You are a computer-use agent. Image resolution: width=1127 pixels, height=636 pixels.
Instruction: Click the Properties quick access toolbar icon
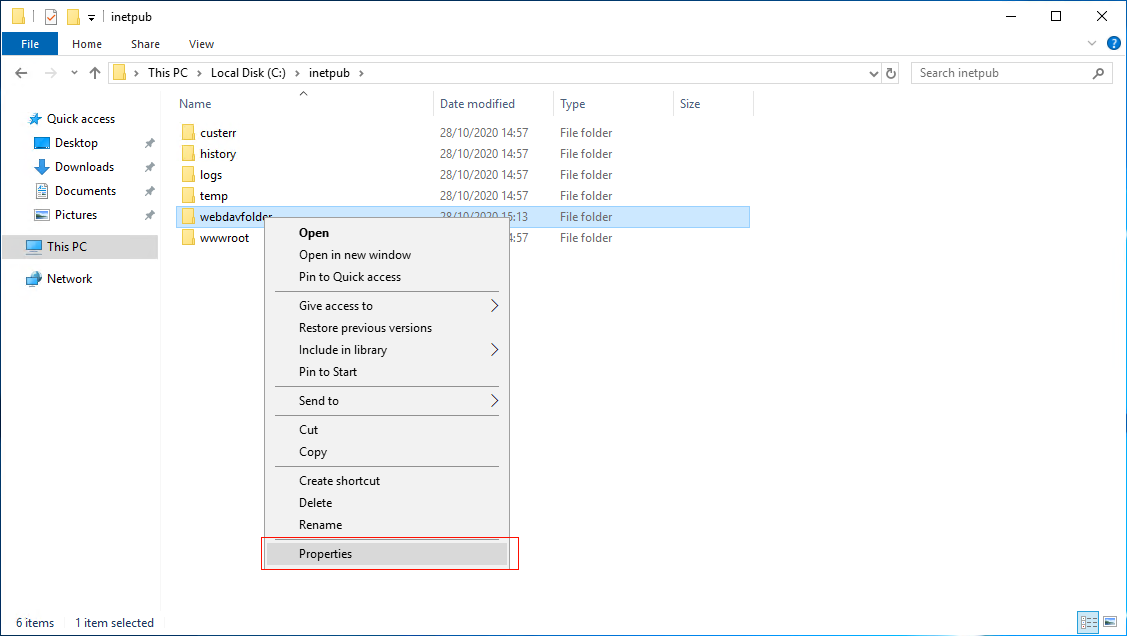[50, 16]
